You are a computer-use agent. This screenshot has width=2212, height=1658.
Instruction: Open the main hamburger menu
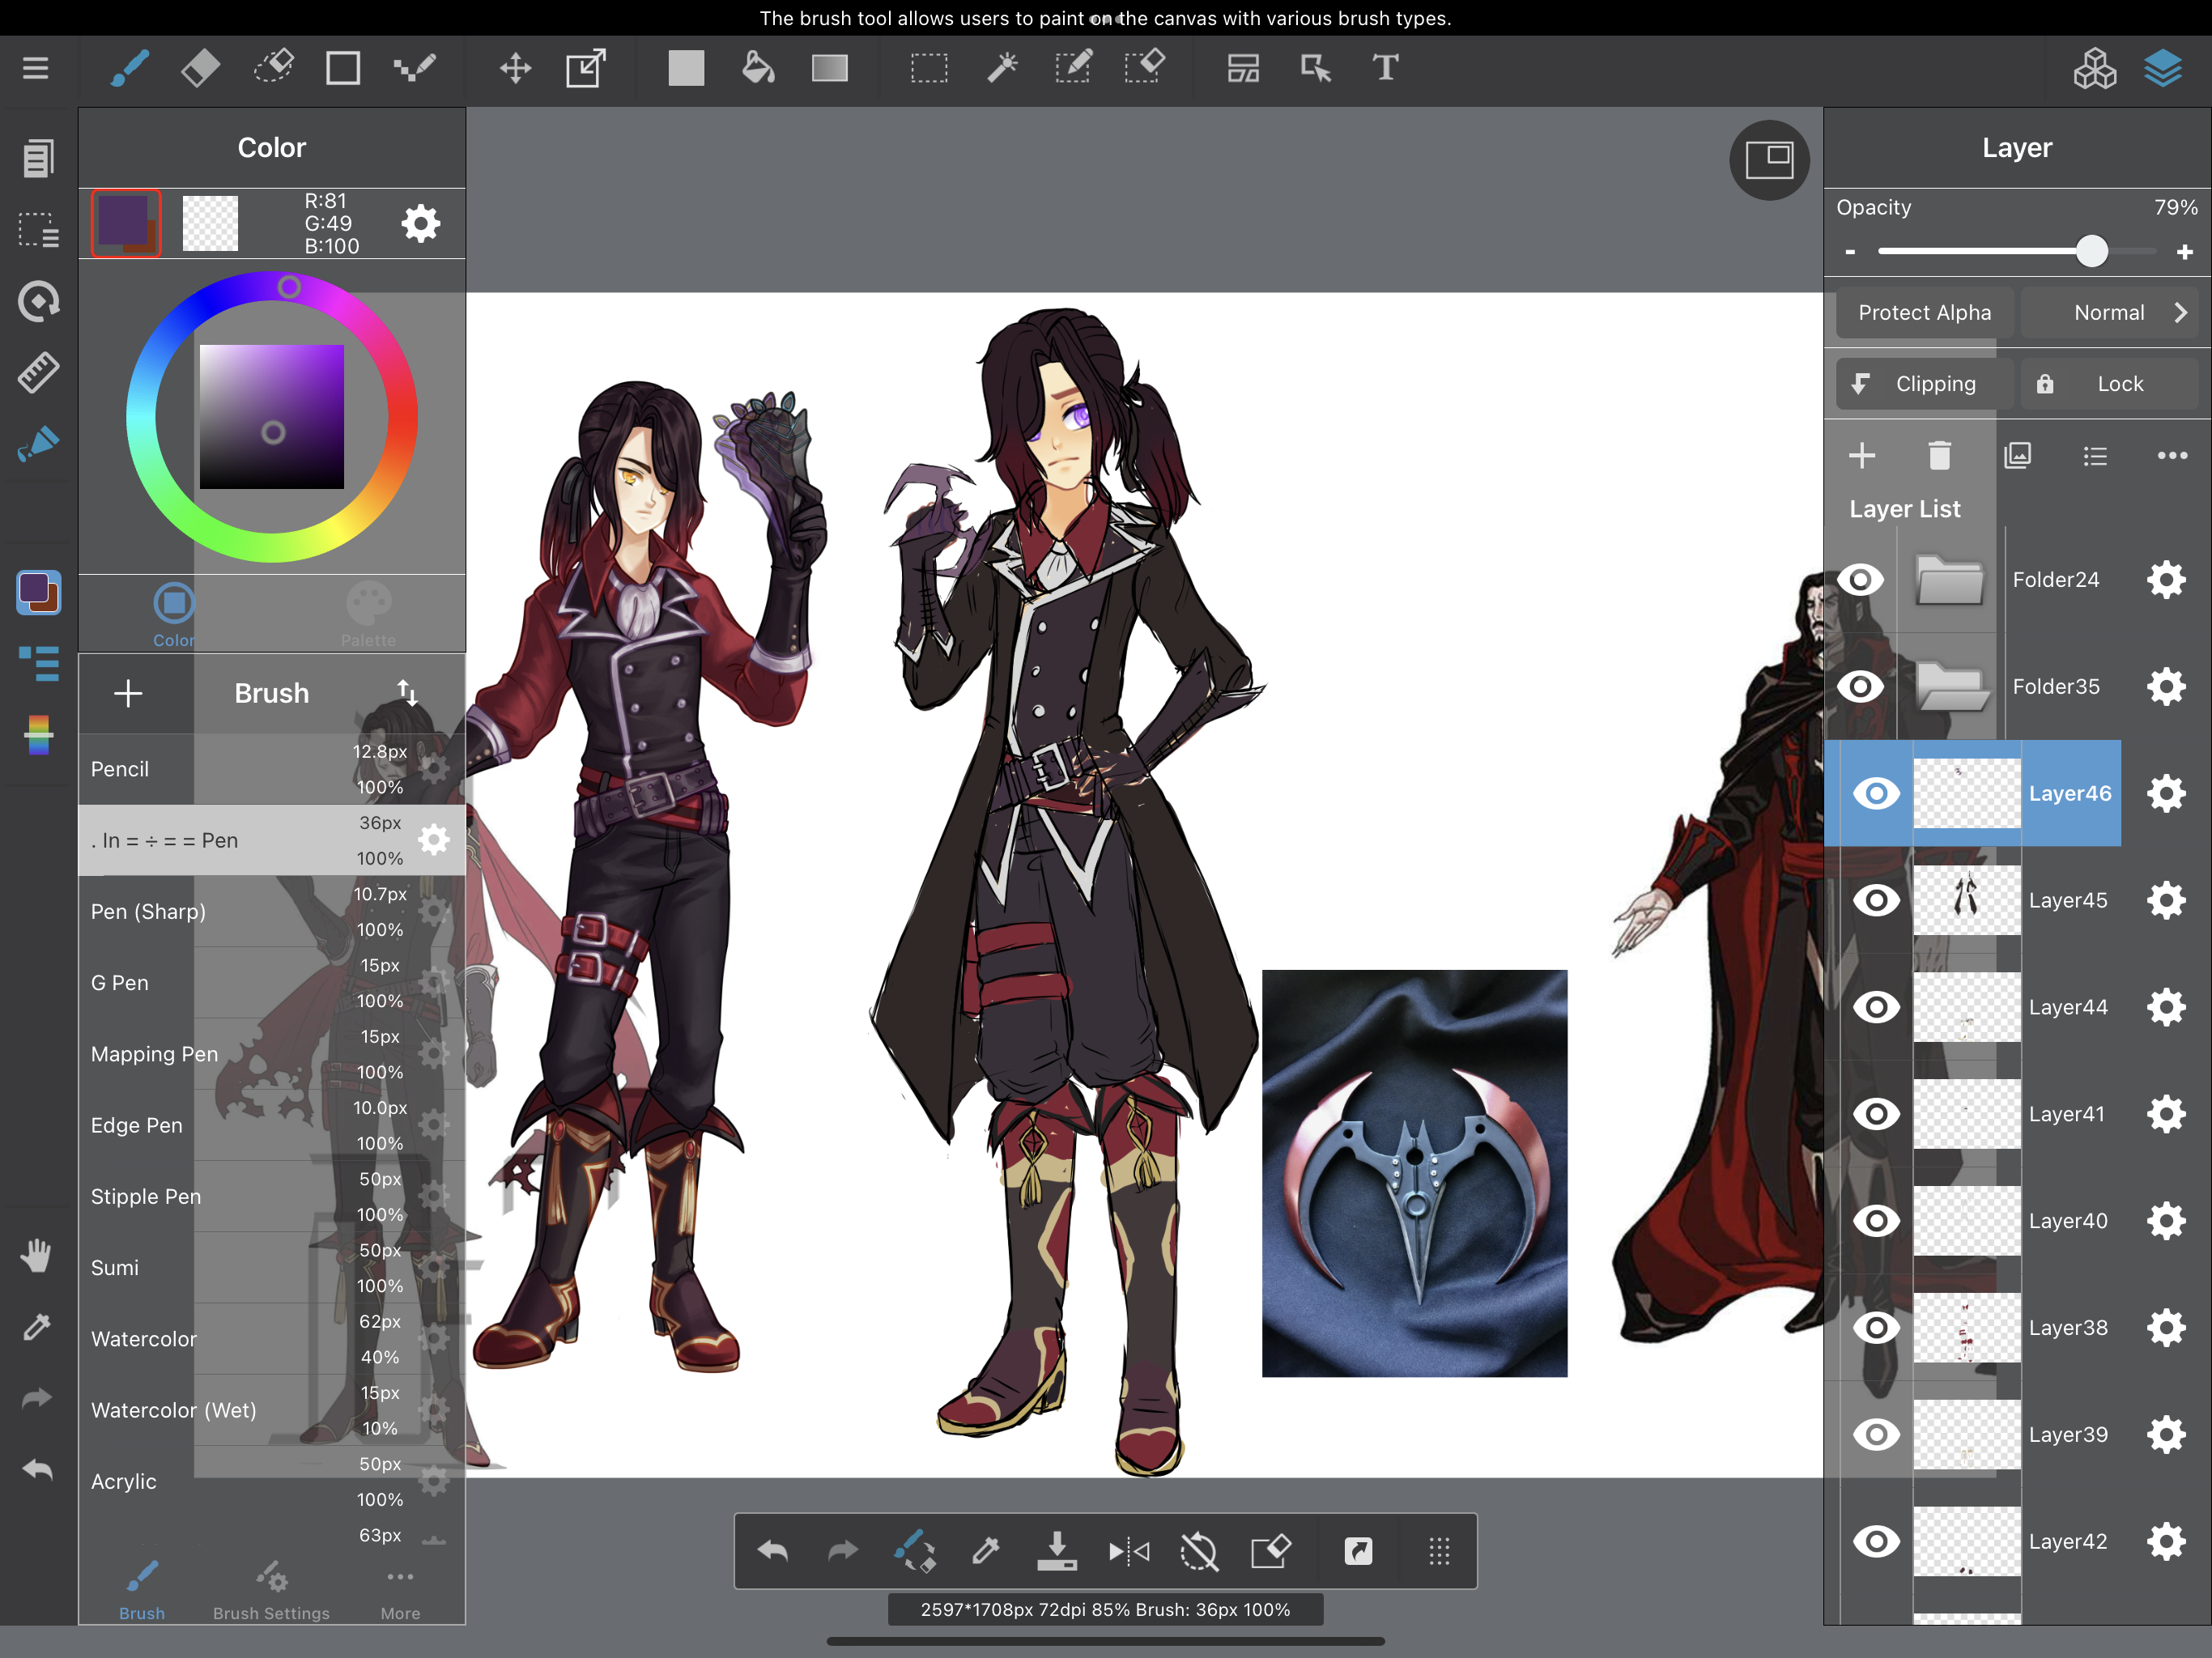[x=36, y=68]
